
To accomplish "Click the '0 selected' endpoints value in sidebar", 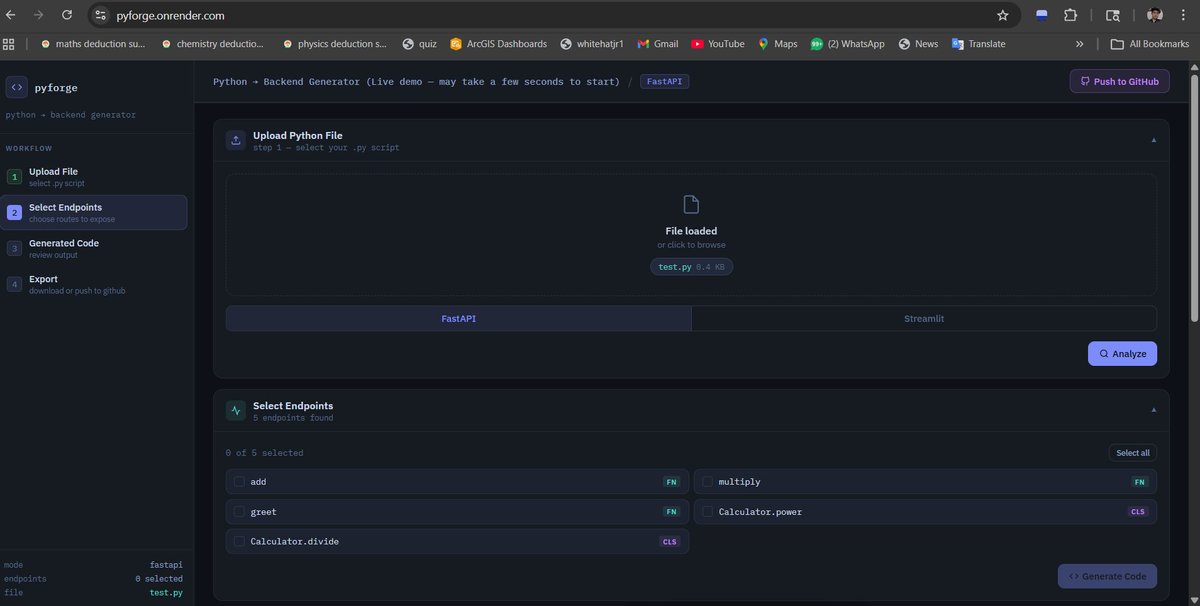I will tap(159, 579).
